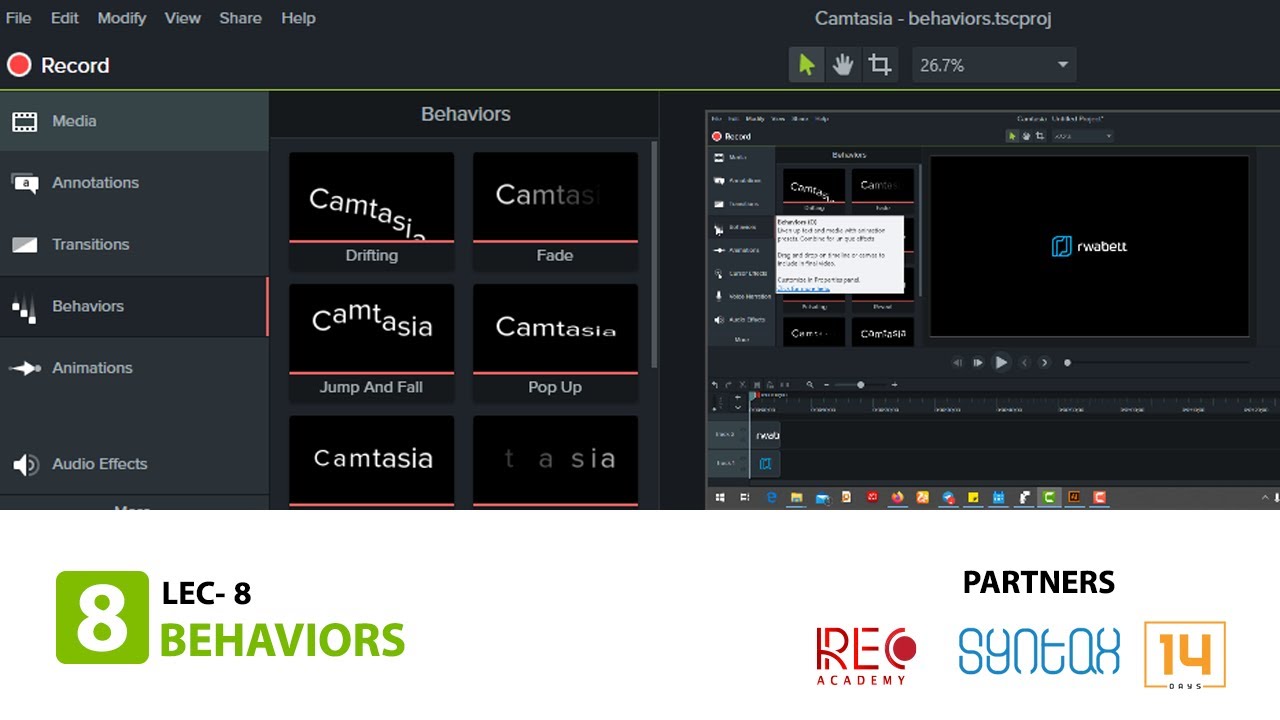The width and height of the screenshot is (1280, 720).
Task: Click the undo arrow in preview timeline toolbar
Action: [x=714, y=385]
